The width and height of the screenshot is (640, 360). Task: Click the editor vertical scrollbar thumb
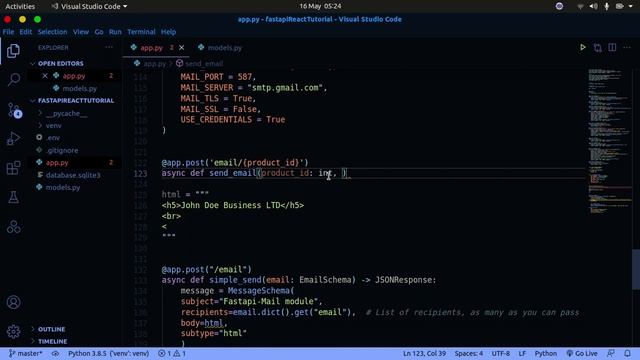point(636,269)
